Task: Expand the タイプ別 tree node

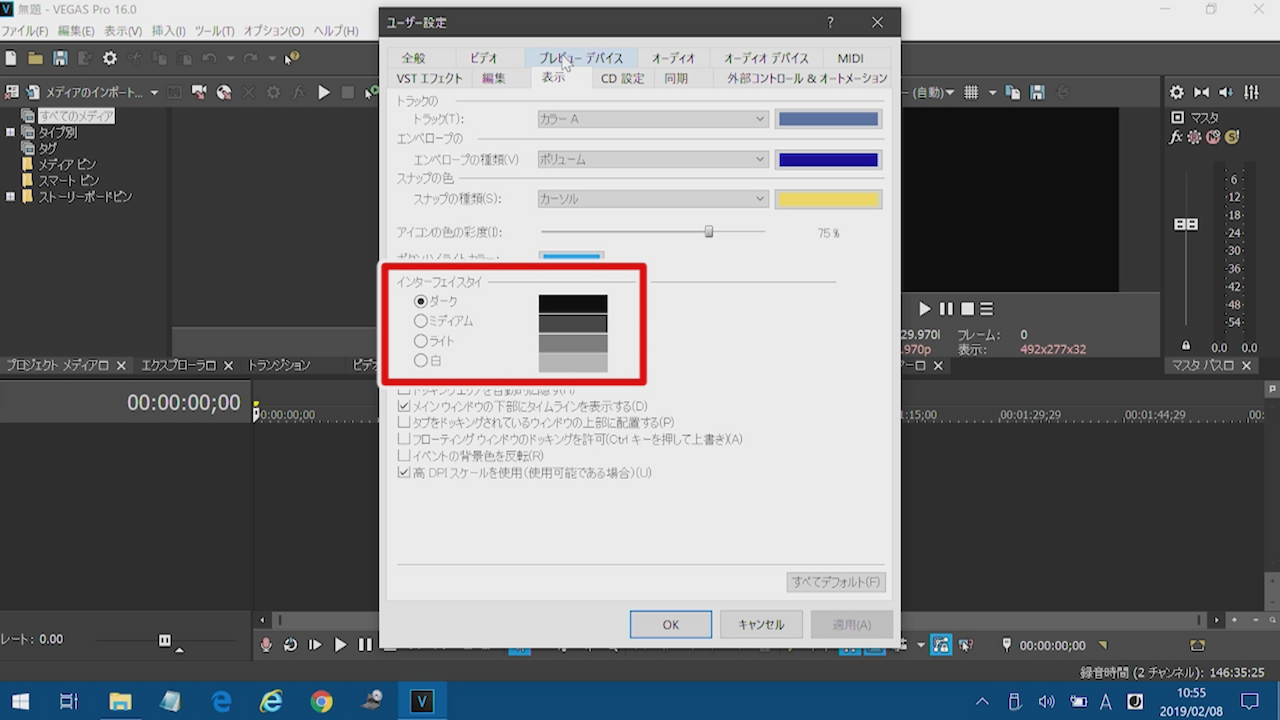Action: tap(11, 133)
